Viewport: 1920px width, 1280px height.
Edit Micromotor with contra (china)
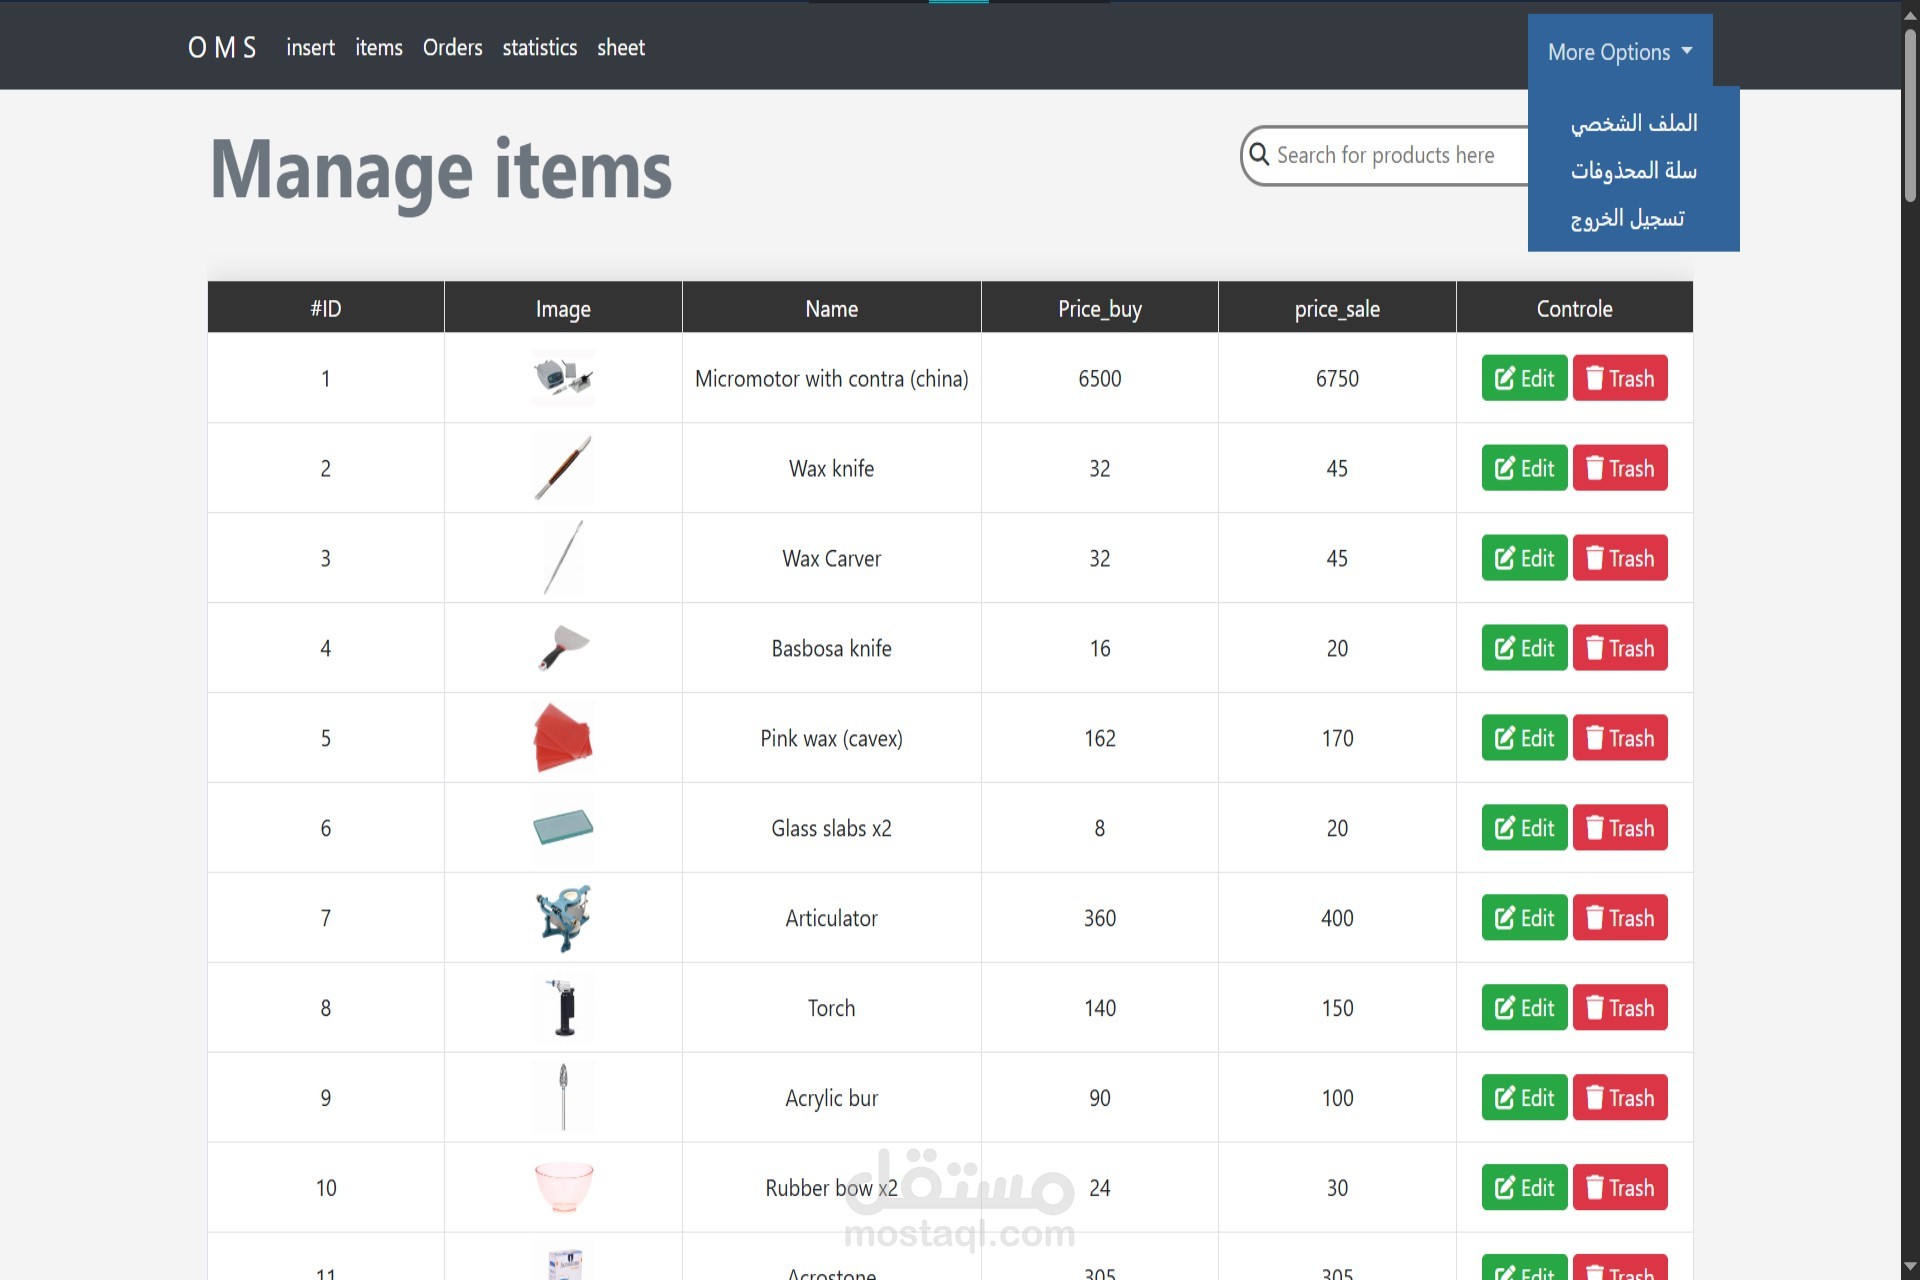[x=1524, y=378]
